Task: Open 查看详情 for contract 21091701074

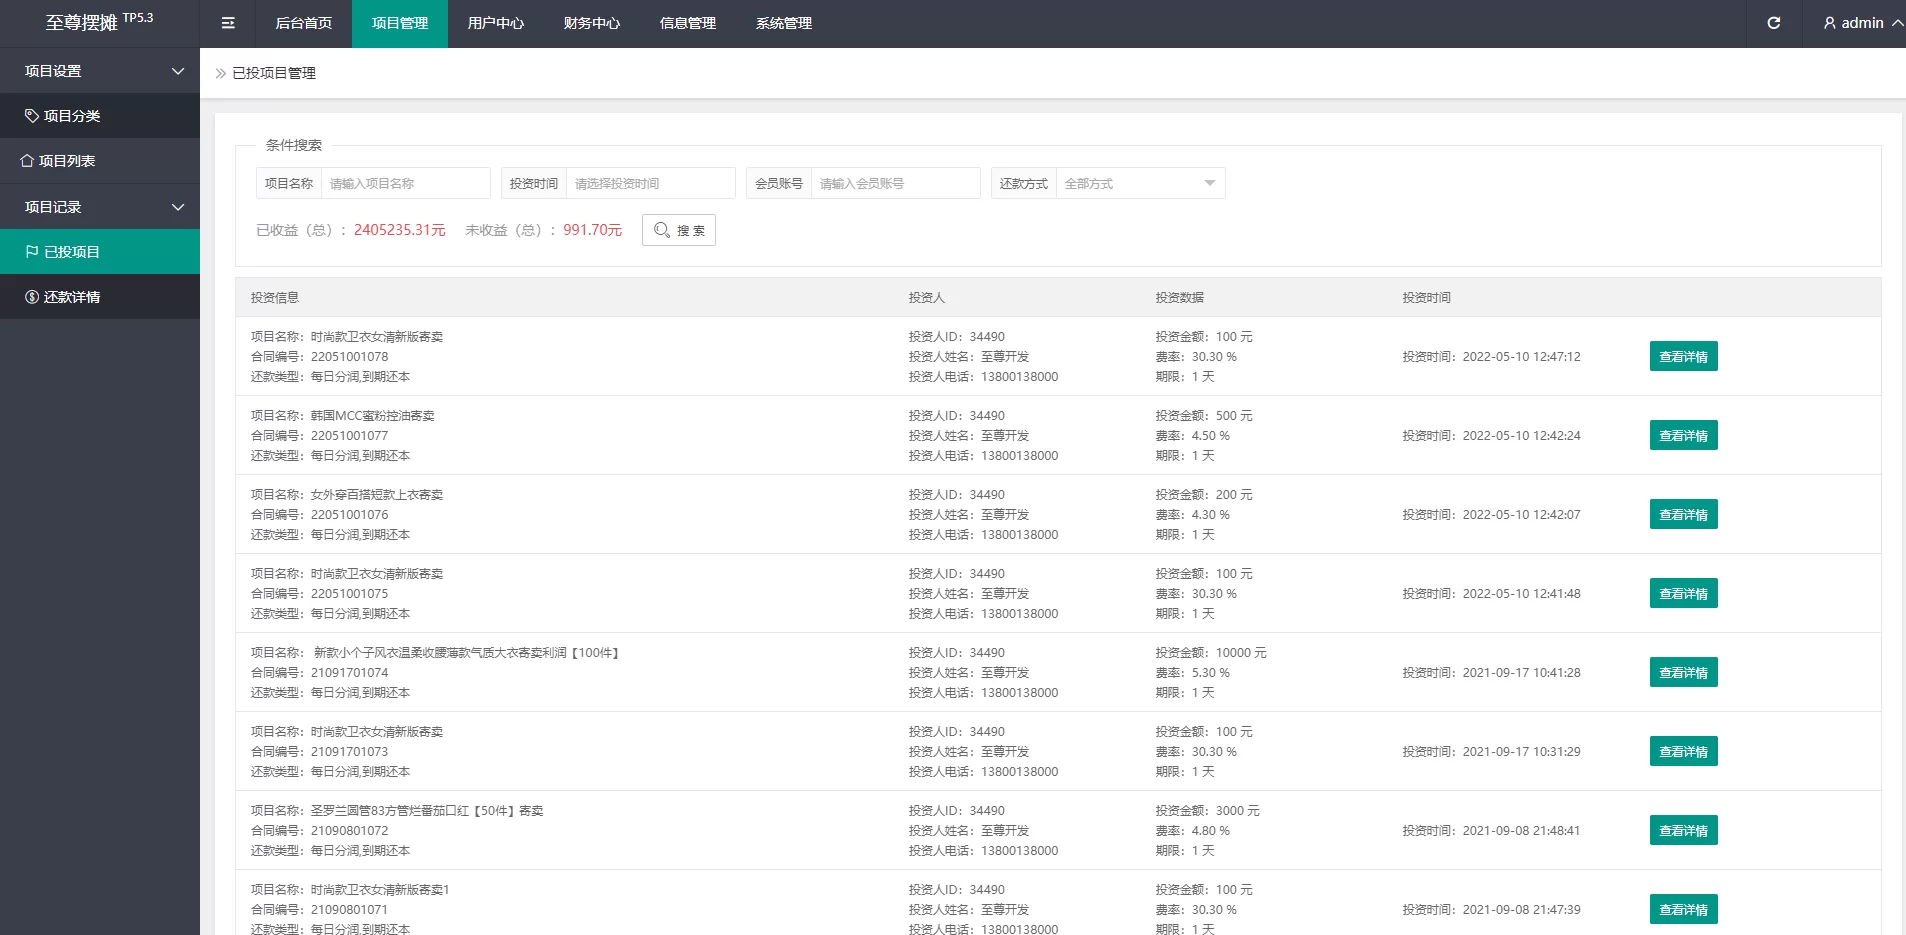Action: coord(1683,673)
